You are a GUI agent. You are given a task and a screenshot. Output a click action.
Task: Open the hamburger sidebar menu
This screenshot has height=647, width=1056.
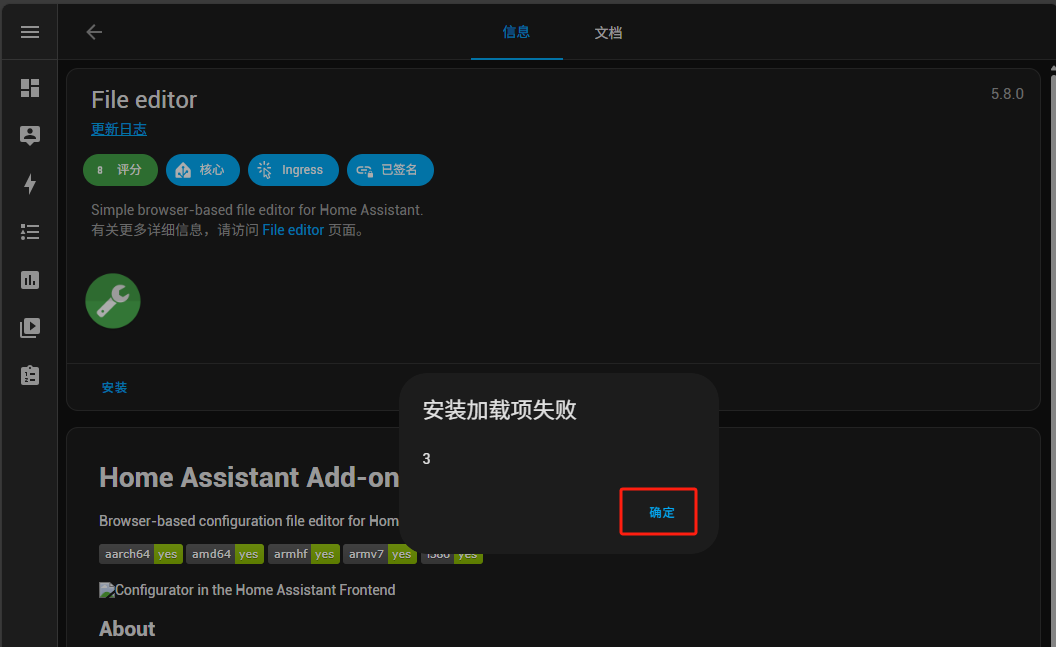pyautogui.click(x=30, y=32)
